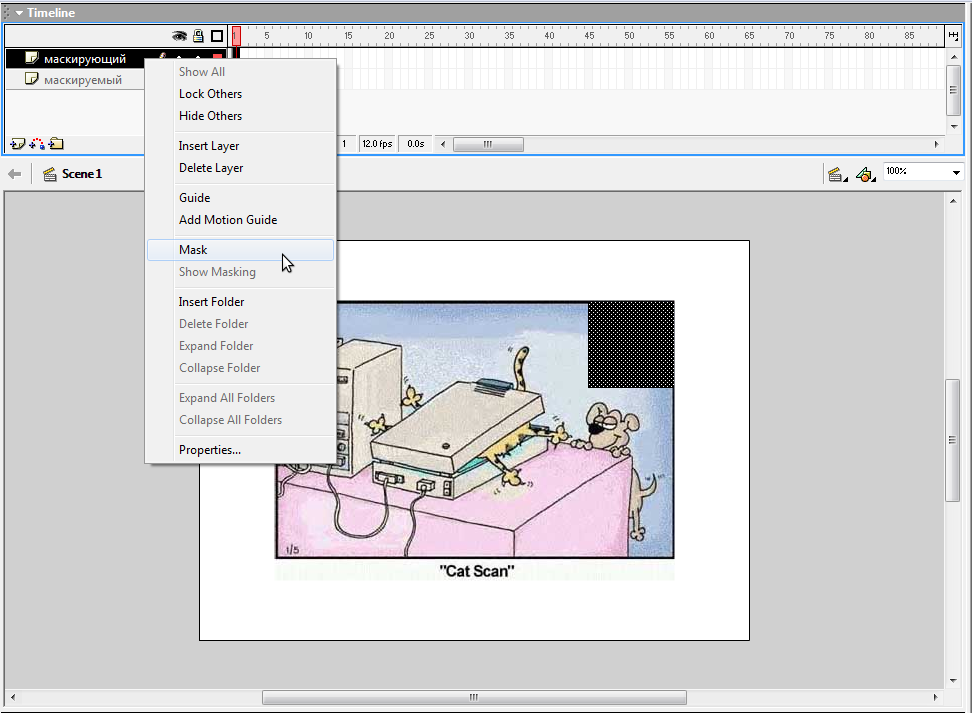The height and width of the screenshot is (713, 972).
Task: Choose Insert Folder from context menu
Action: coord(211,302)
